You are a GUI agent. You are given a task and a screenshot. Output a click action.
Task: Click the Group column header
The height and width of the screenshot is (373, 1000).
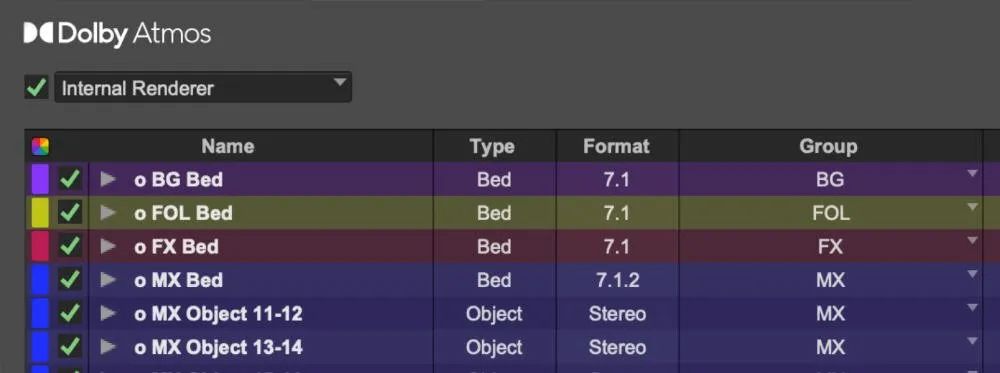pyautogui.click(x=828, y=147)
